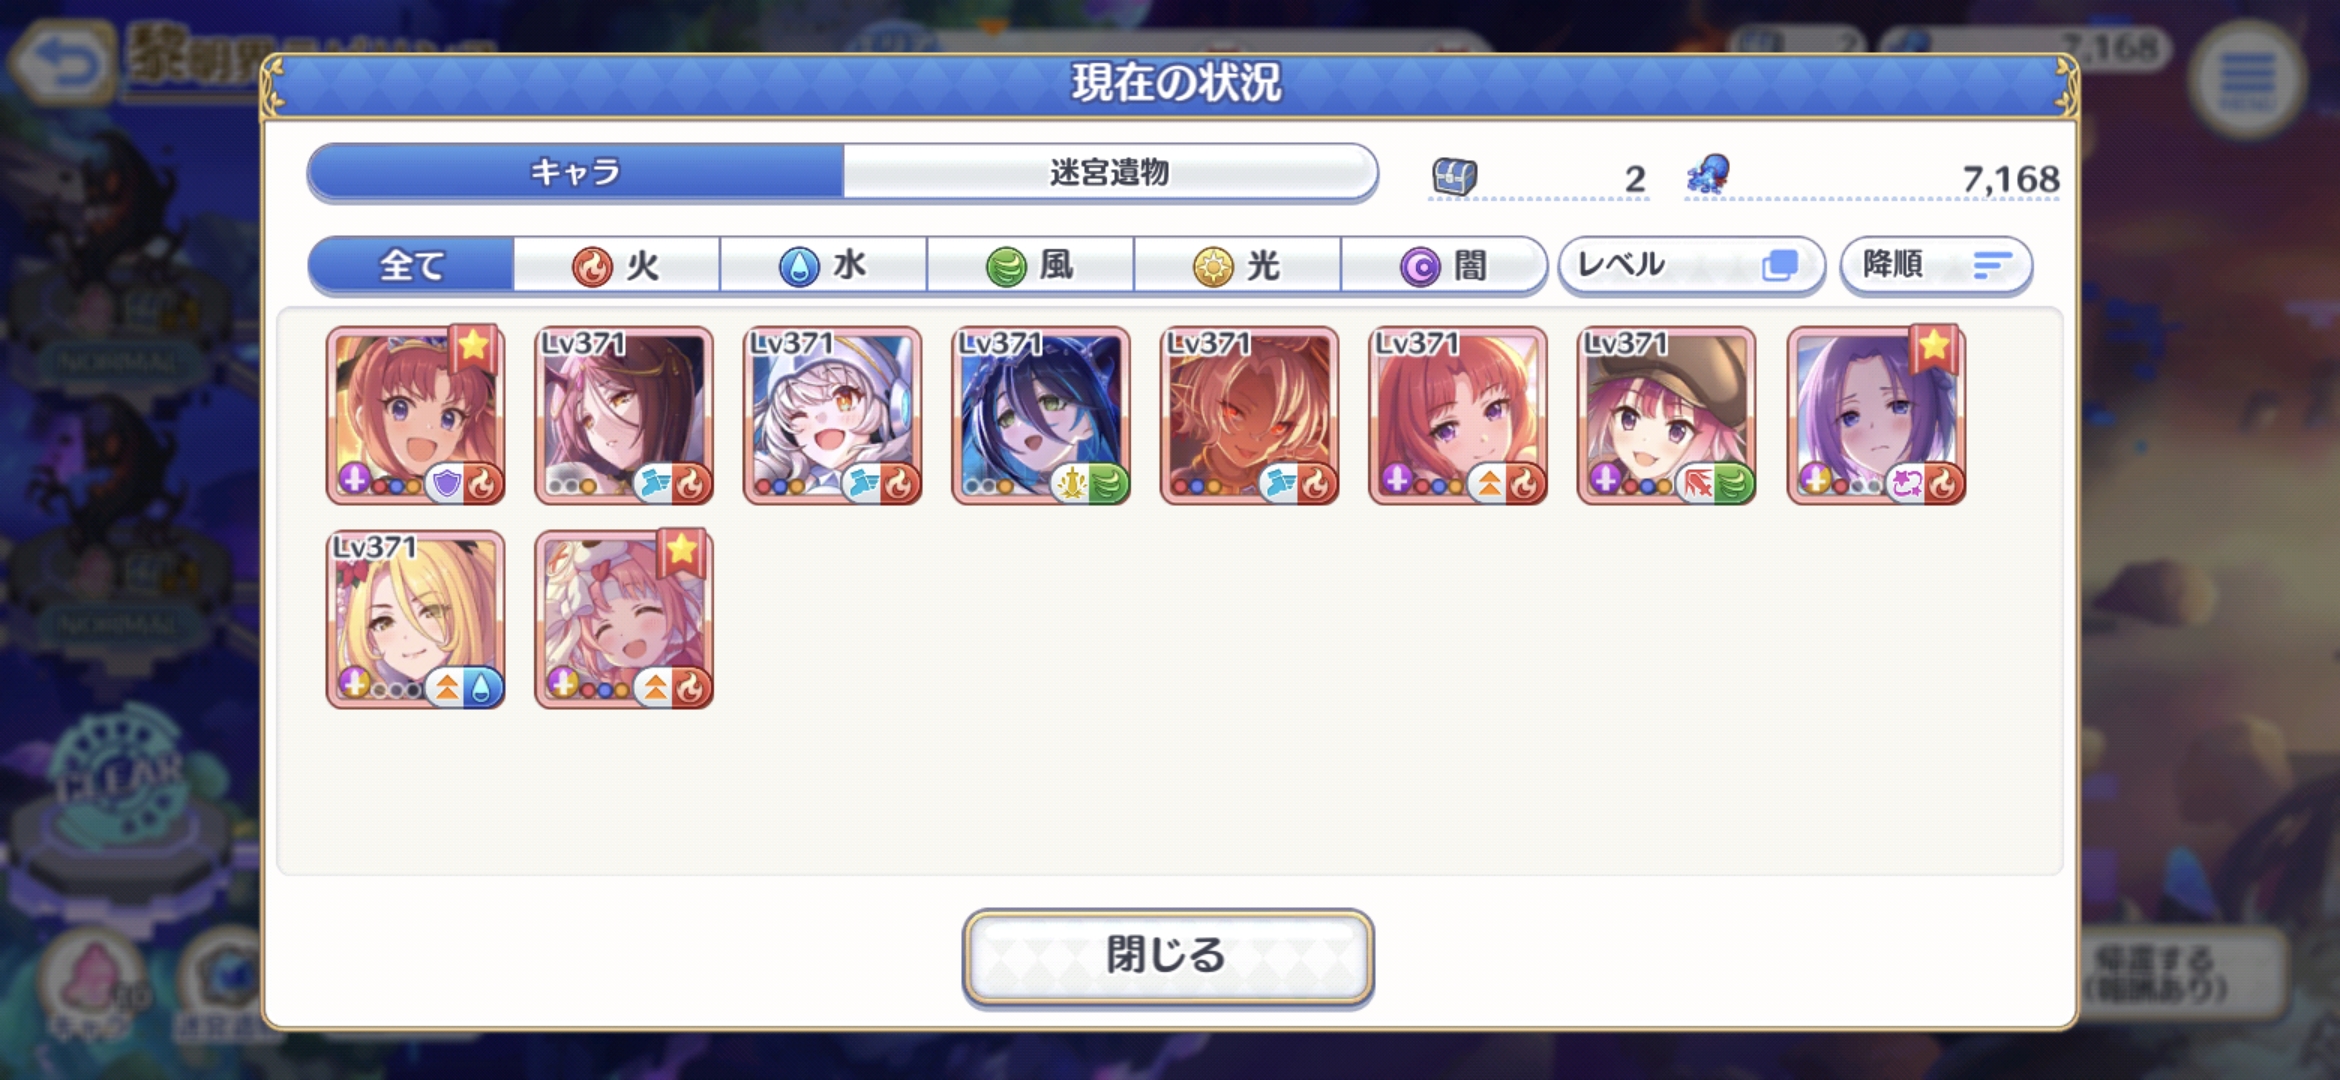The width and height of the screenshot is (2340, 1080).
Task: Select the purple-haired starred character card
Action: (1876, 416)
